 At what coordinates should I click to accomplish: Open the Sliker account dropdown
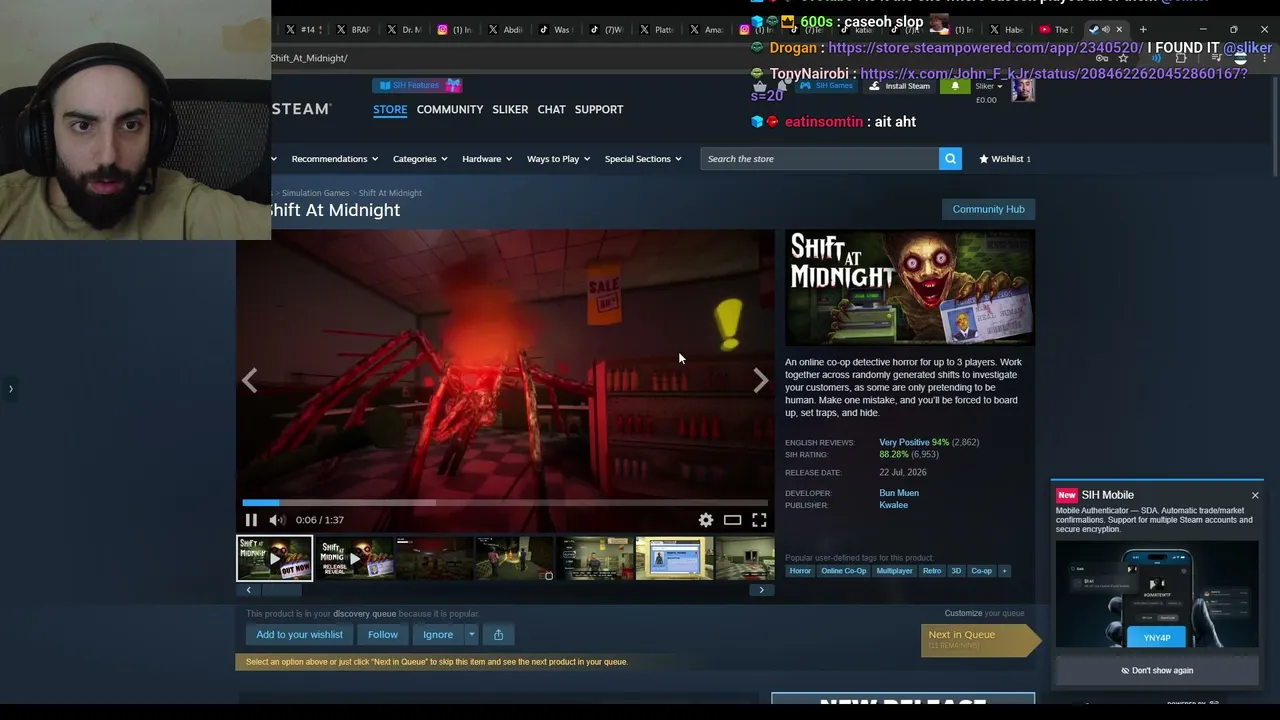988,86
